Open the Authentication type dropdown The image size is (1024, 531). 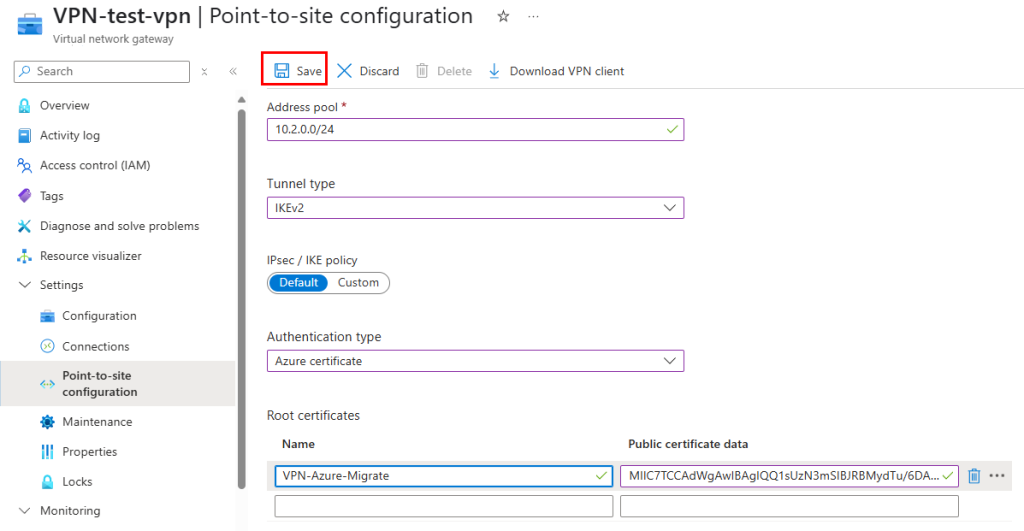click(475, 361)
